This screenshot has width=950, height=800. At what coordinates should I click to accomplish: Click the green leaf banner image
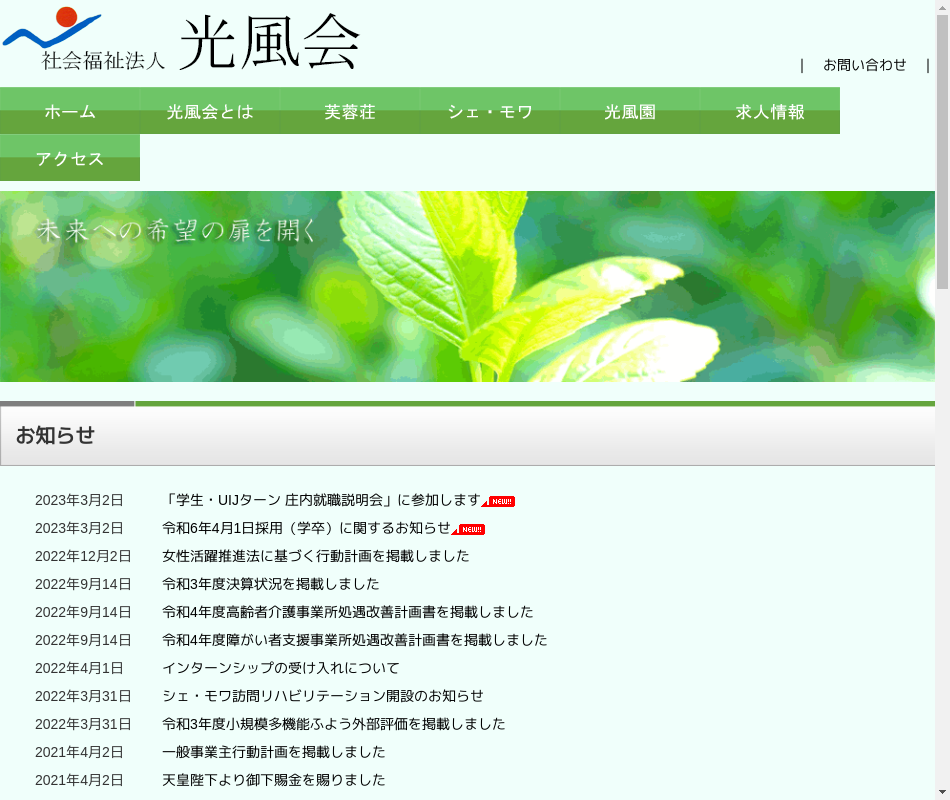(x=467, y=286)
